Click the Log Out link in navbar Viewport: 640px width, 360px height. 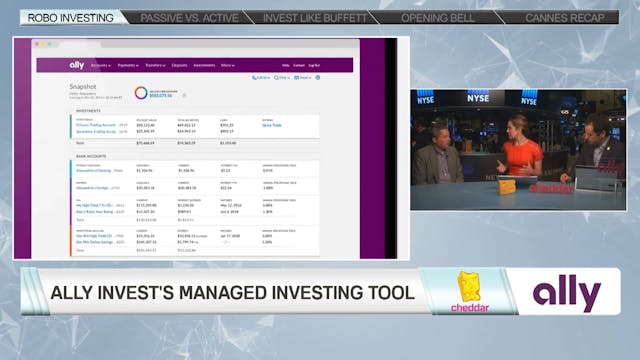click(314, 65)
